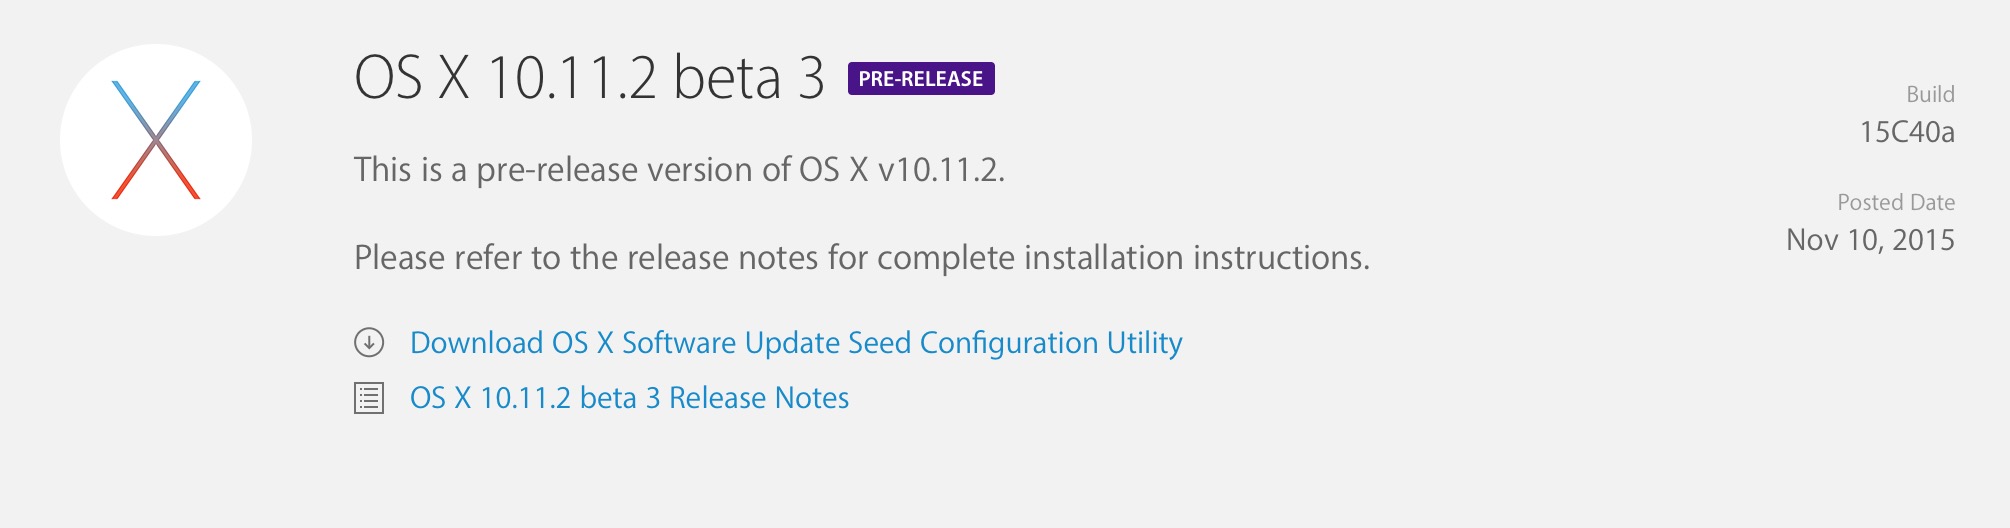Click the build number 15C40a
The height and width of the screenshot is (528, 2010).
(x=1907, y=132)
